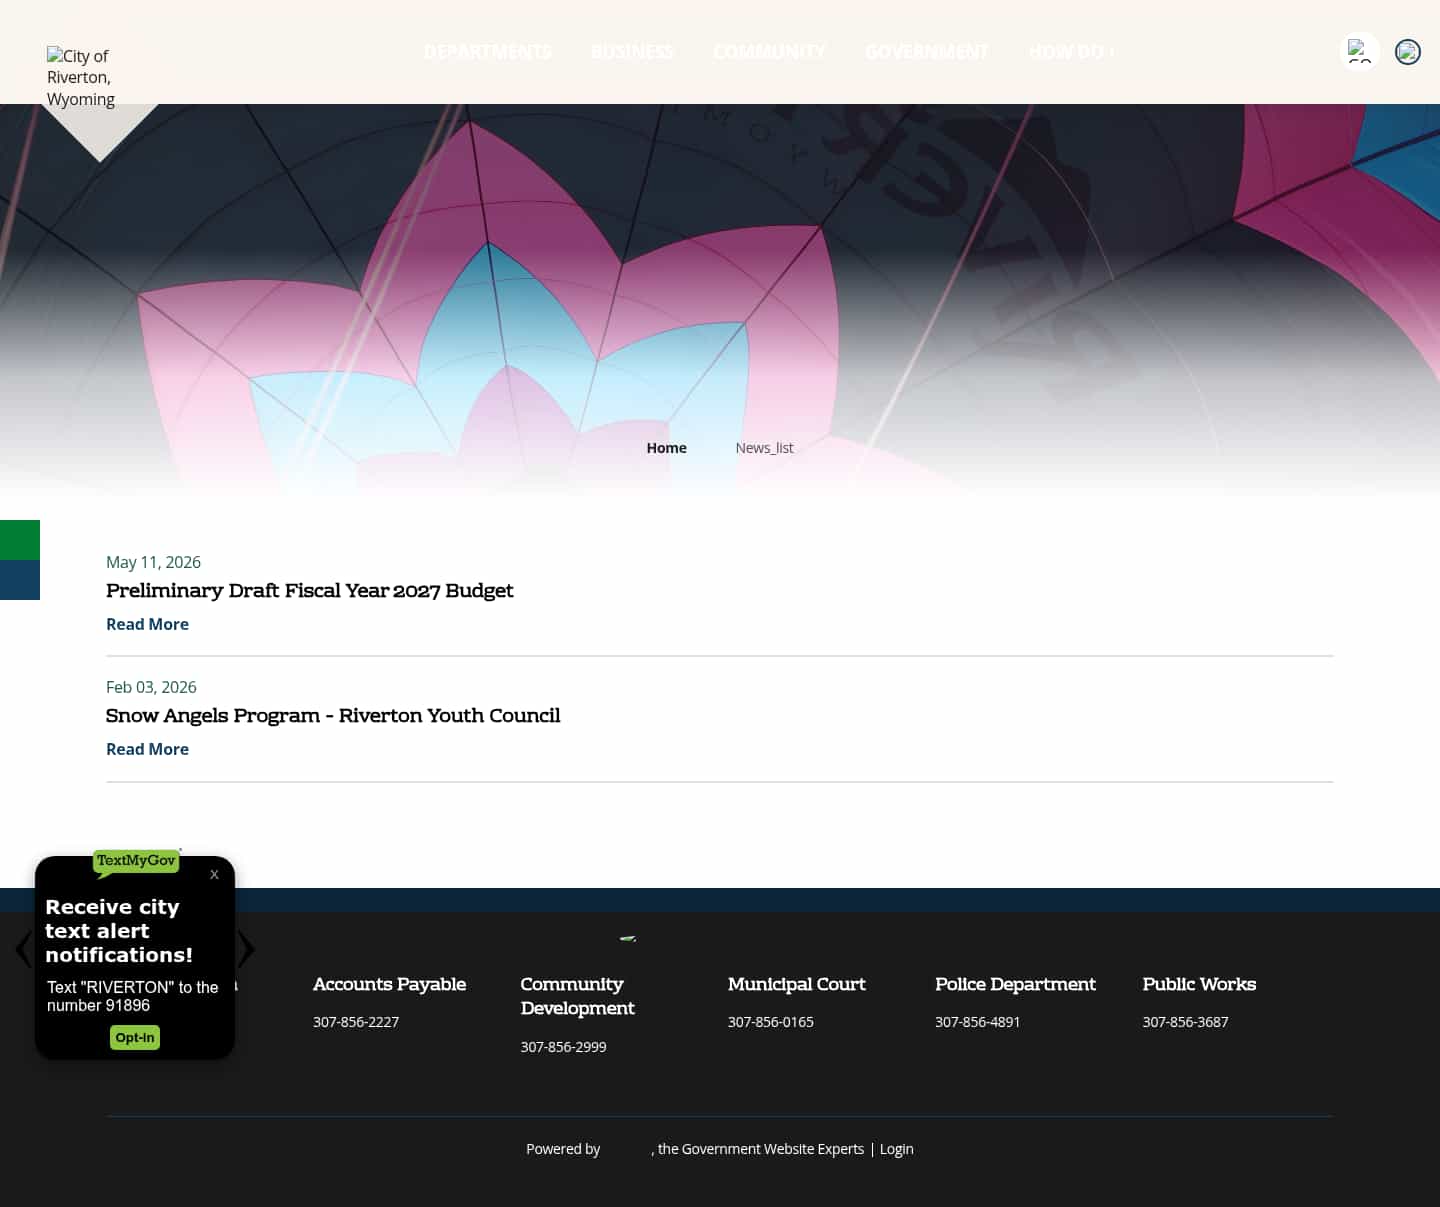Open the TextMyGov logo badge
The height and width of the screenshot is (1207, 1440).
[136, 862]
